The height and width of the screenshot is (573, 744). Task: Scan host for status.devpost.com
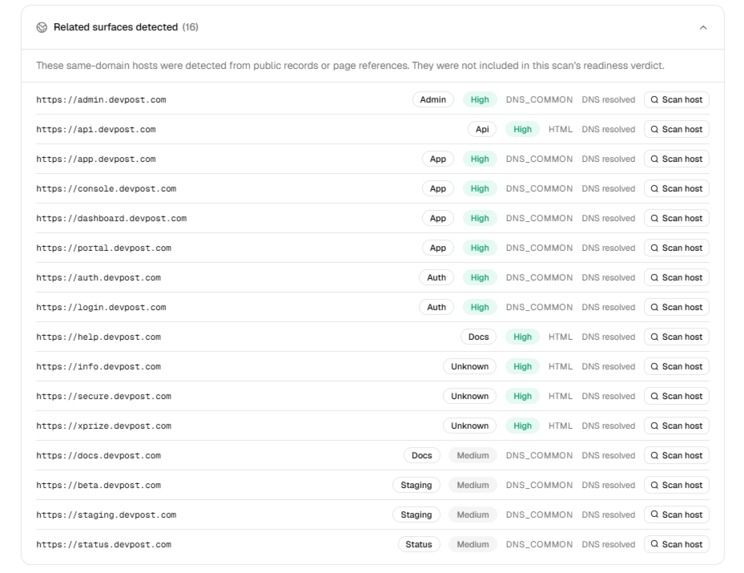(676, 545)
